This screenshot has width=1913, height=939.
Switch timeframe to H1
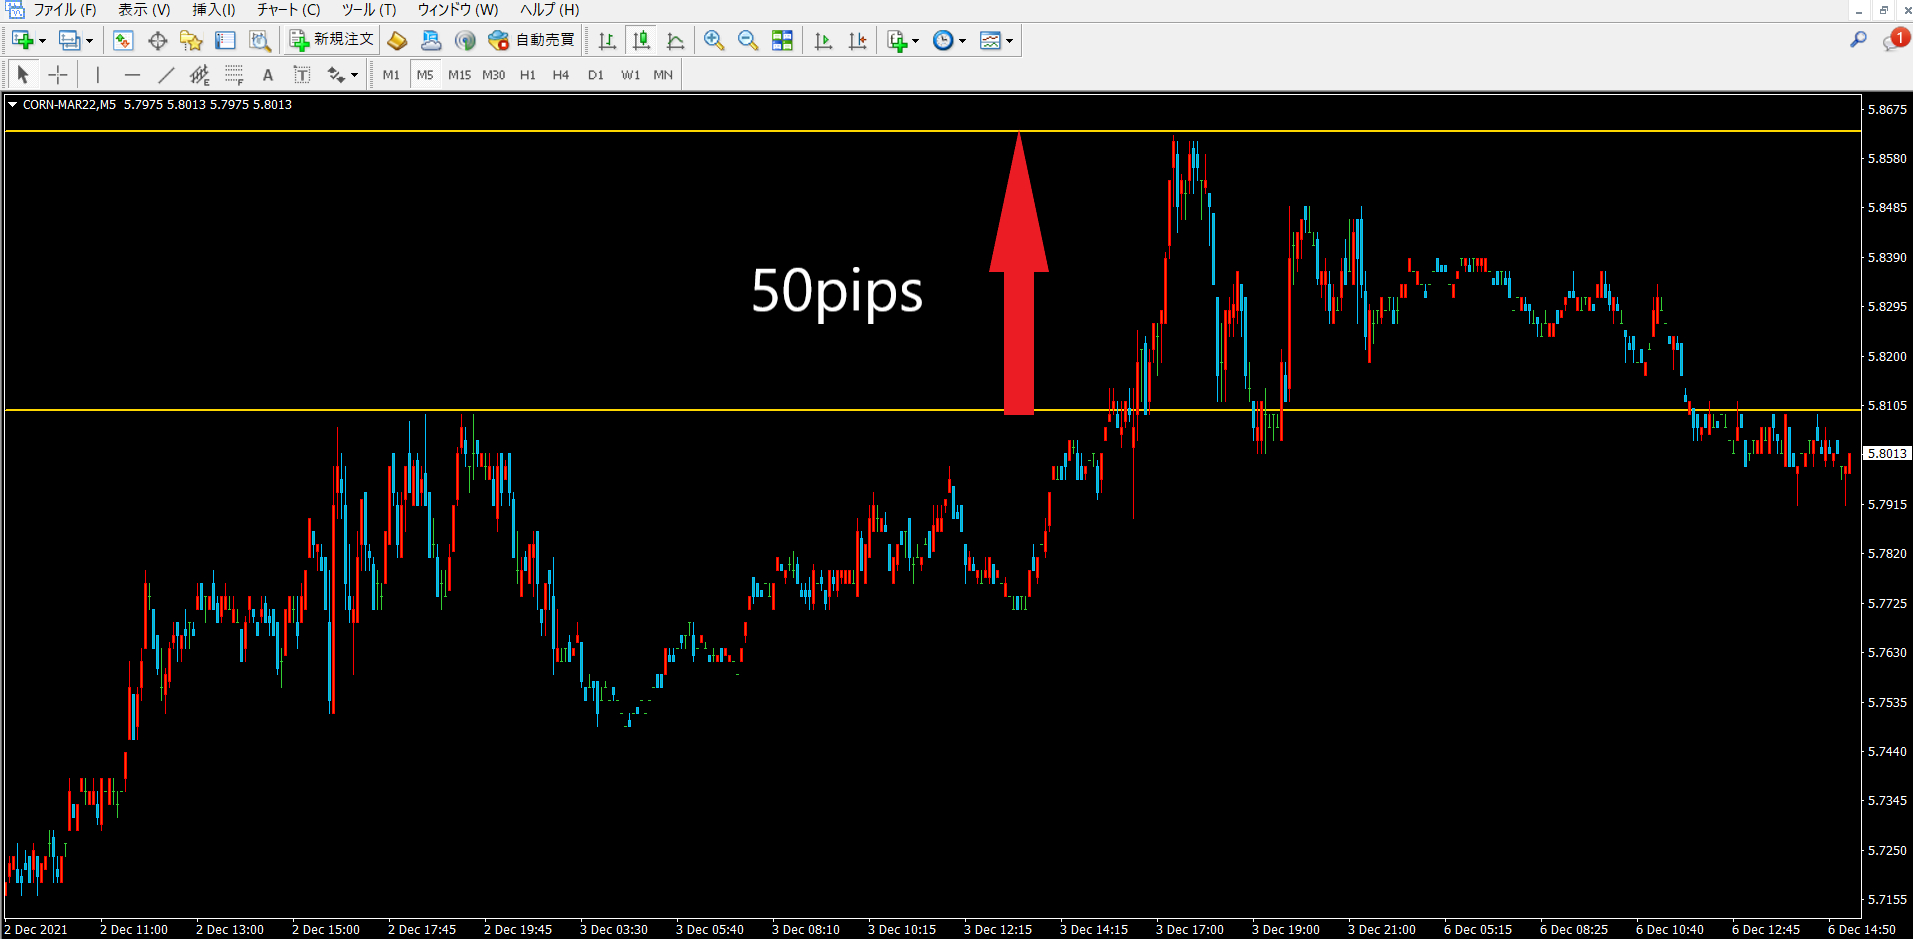tap(528, 75)
